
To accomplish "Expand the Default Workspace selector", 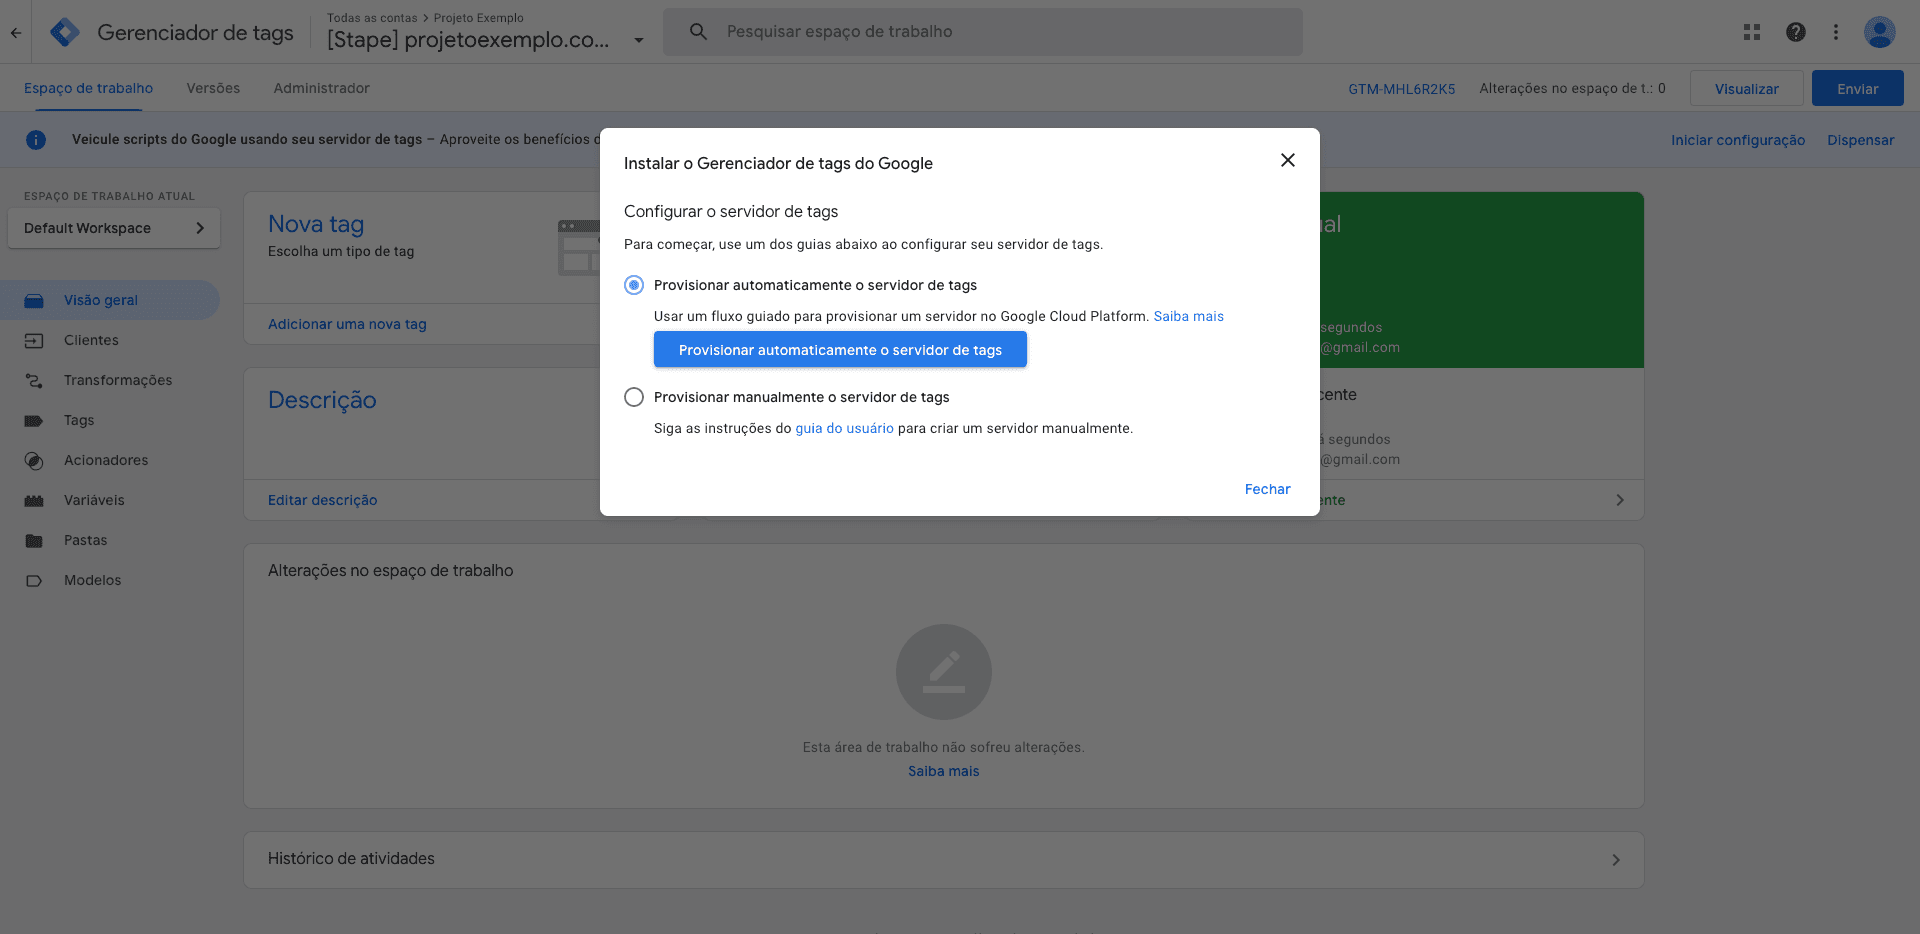I will (114, 228).
